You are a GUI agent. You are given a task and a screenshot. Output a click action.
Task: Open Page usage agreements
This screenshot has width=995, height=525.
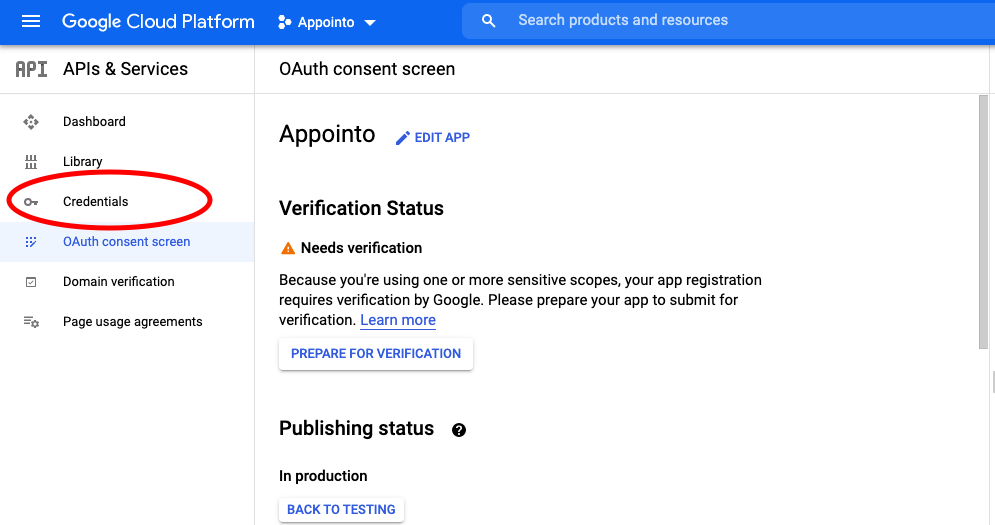pos(133,322)
